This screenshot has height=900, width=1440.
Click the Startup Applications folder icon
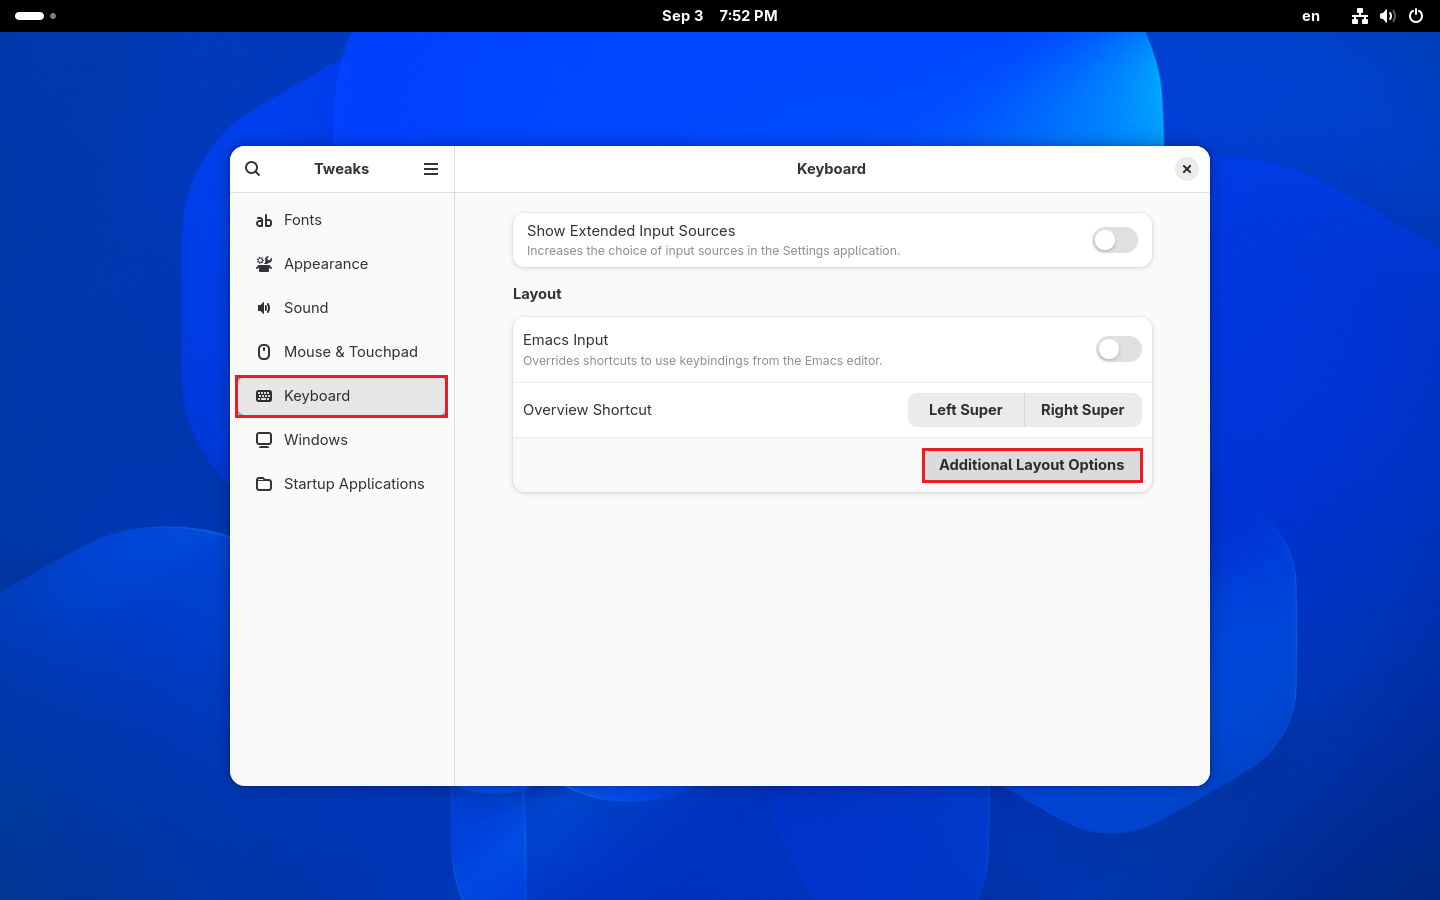pos(264,484)
